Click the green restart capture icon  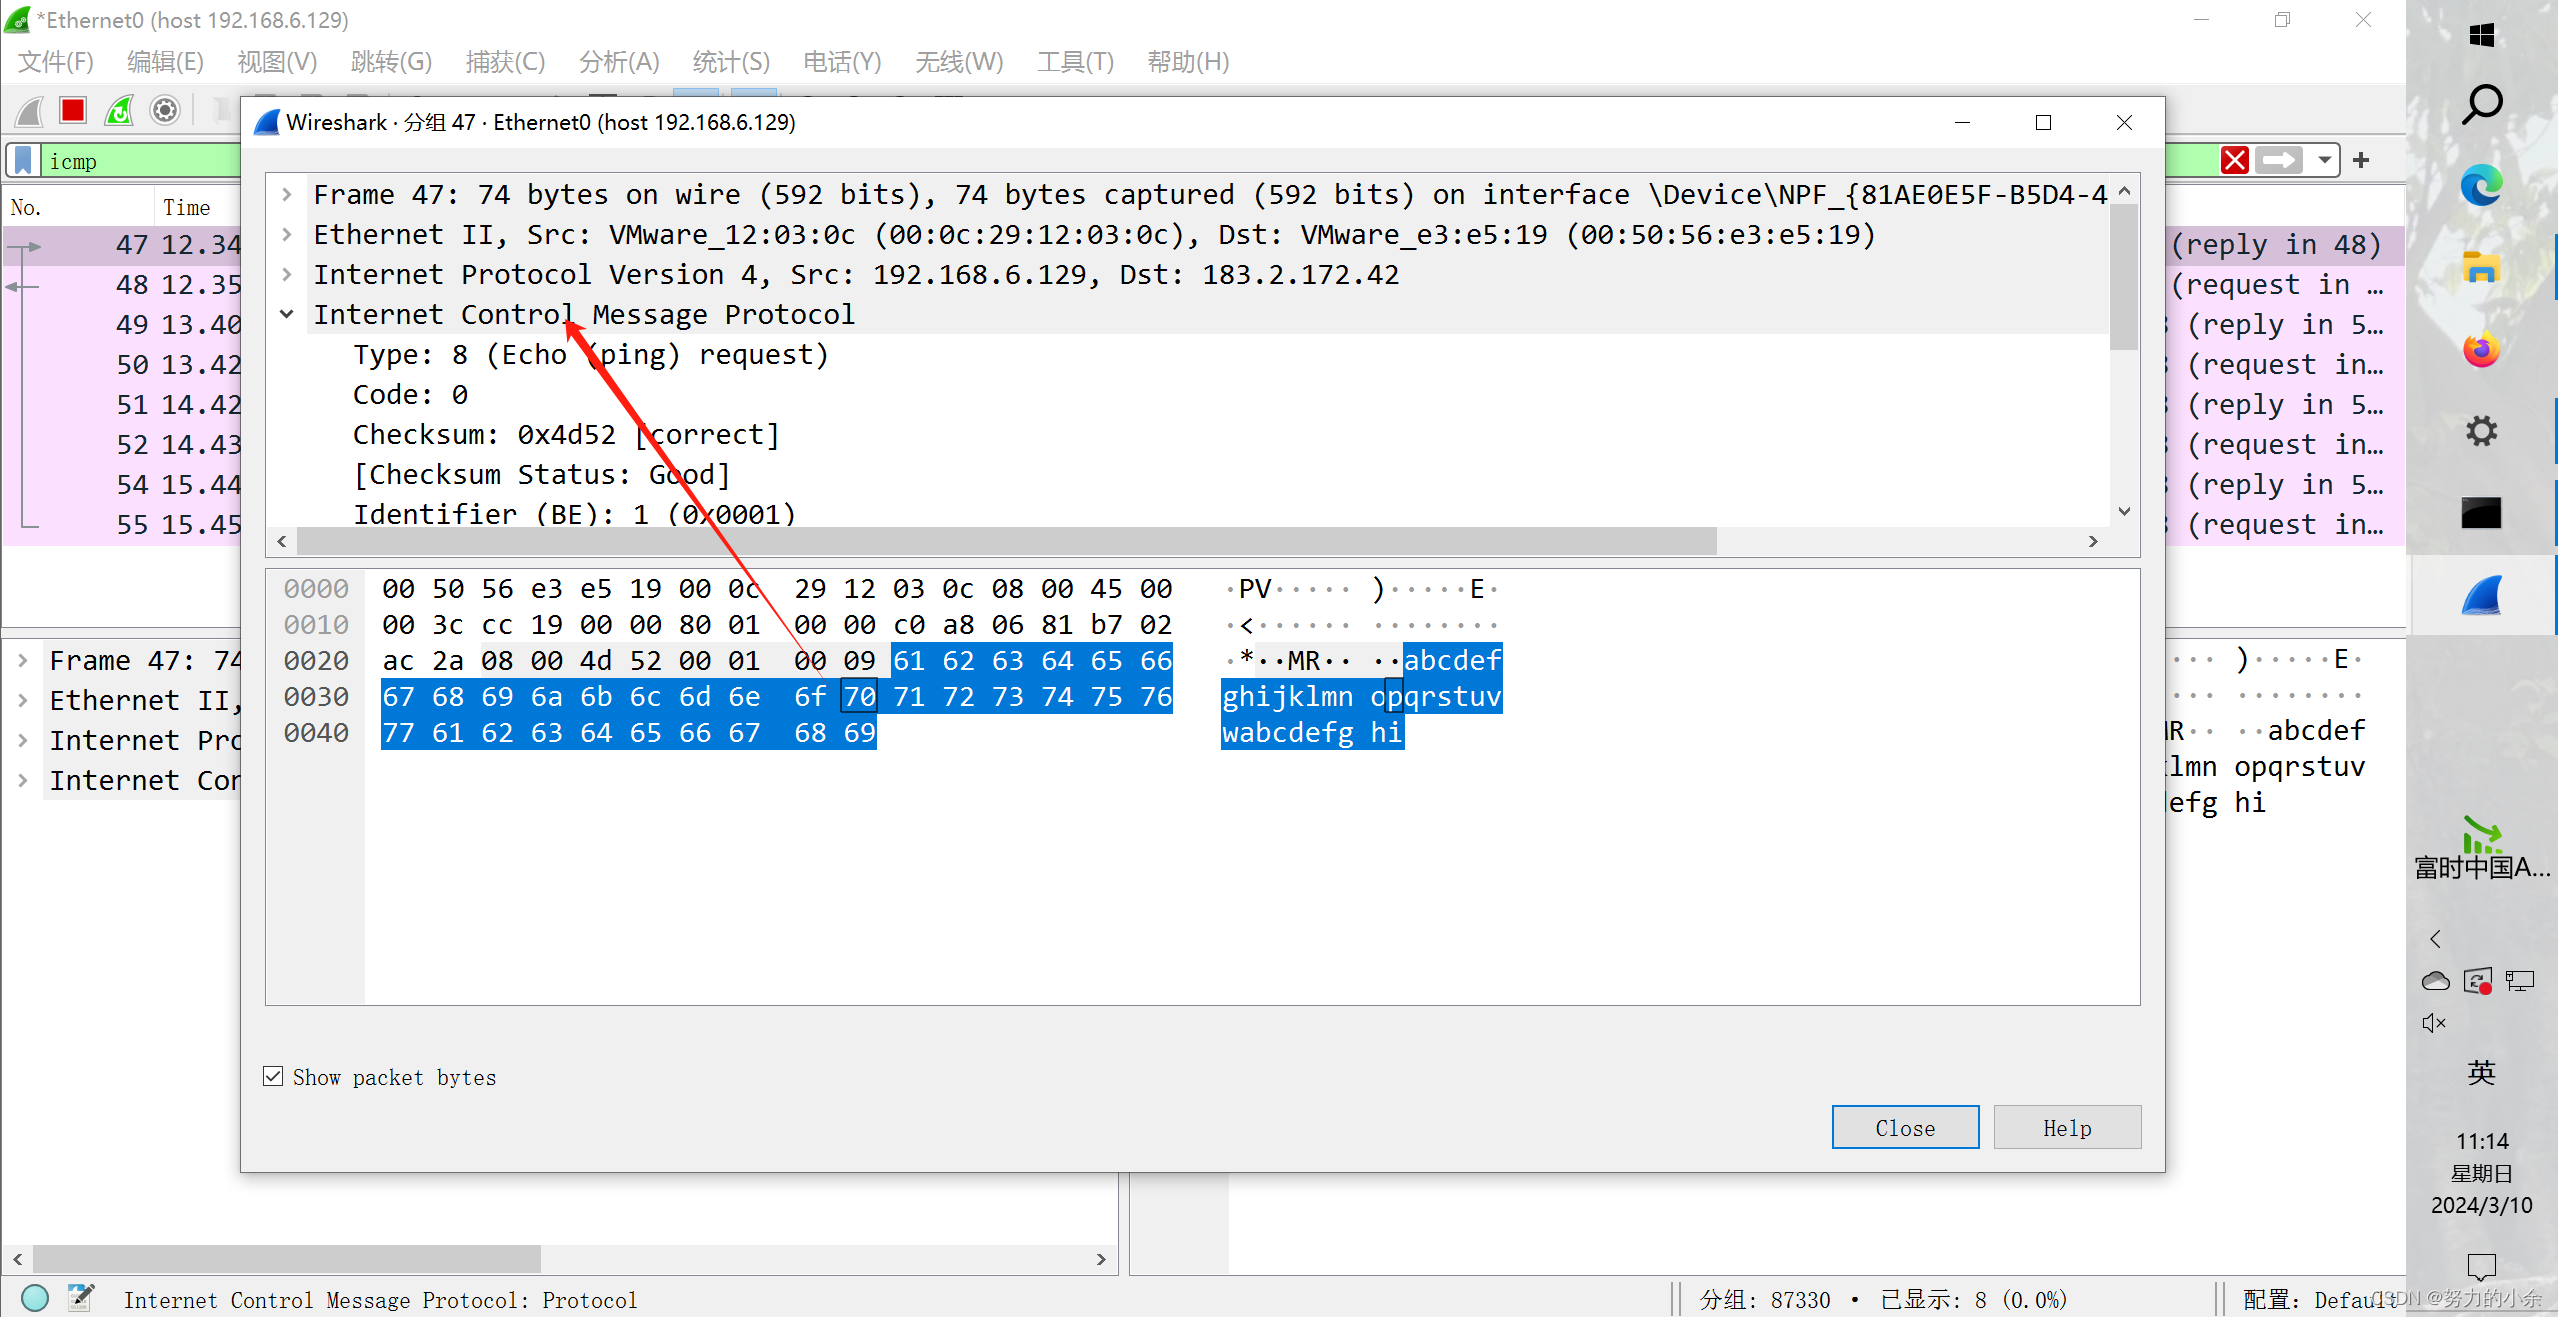pos(119,110)
